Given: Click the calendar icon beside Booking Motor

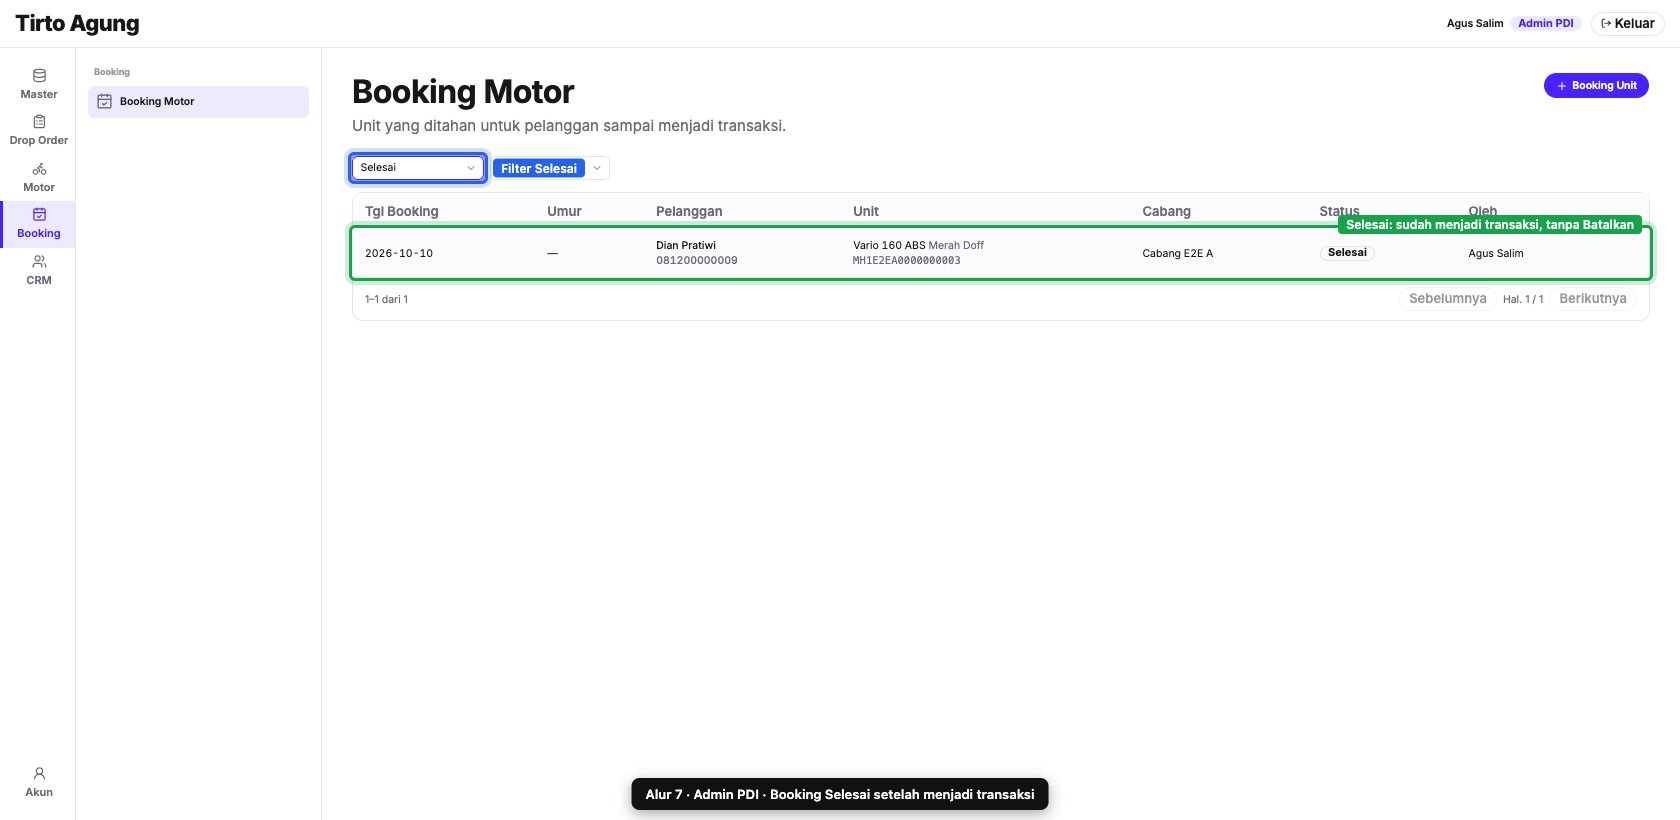Looking at the screenshot, I should coord(104,102).
